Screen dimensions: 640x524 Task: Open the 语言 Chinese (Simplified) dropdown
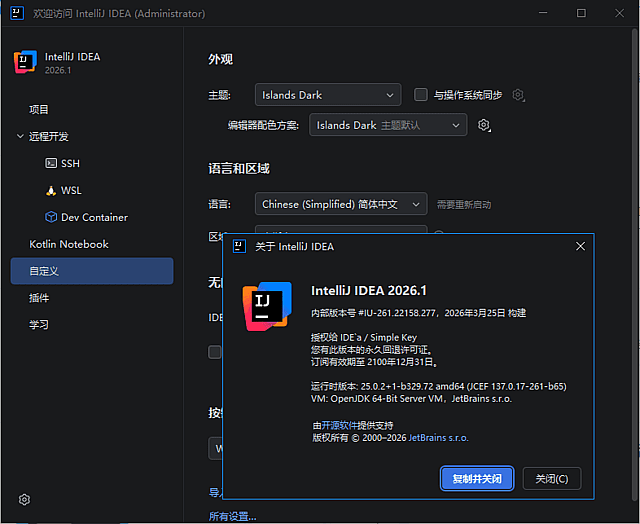click(340, 204)
